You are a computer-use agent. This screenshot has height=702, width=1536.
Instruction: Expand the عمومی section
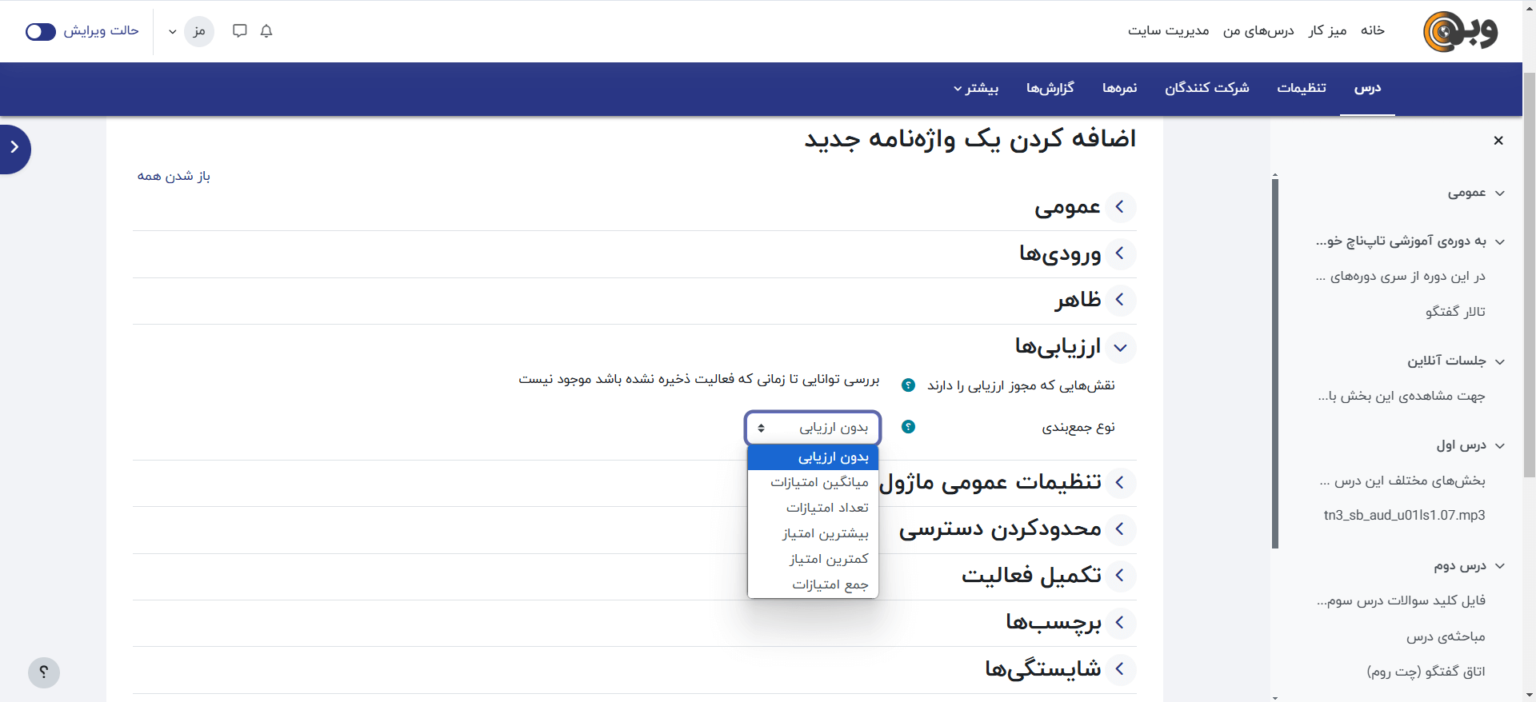coord(1119,207)
